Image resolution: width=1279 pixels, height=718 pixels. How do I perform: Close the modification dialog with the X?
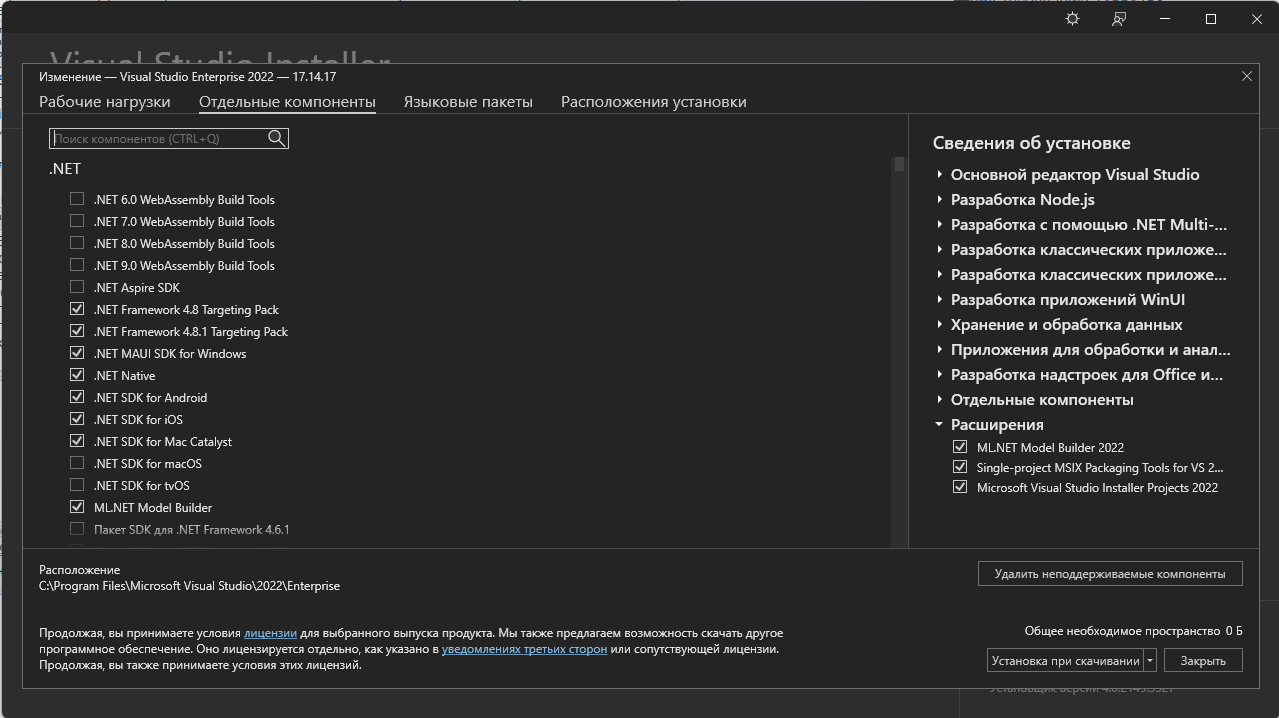[1246, 76]
